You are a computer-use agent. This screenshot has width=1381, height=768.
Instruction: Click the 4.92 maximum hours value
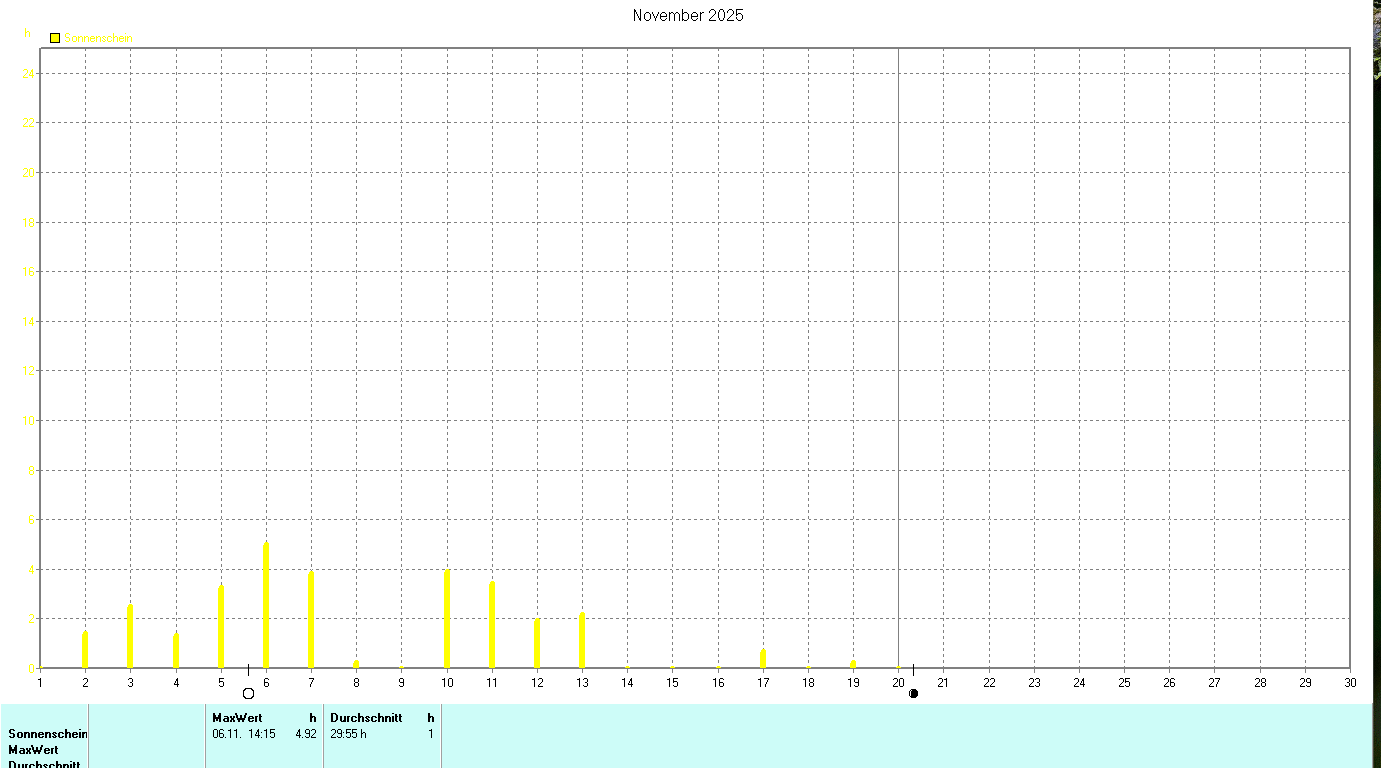(x=306, y=734)
